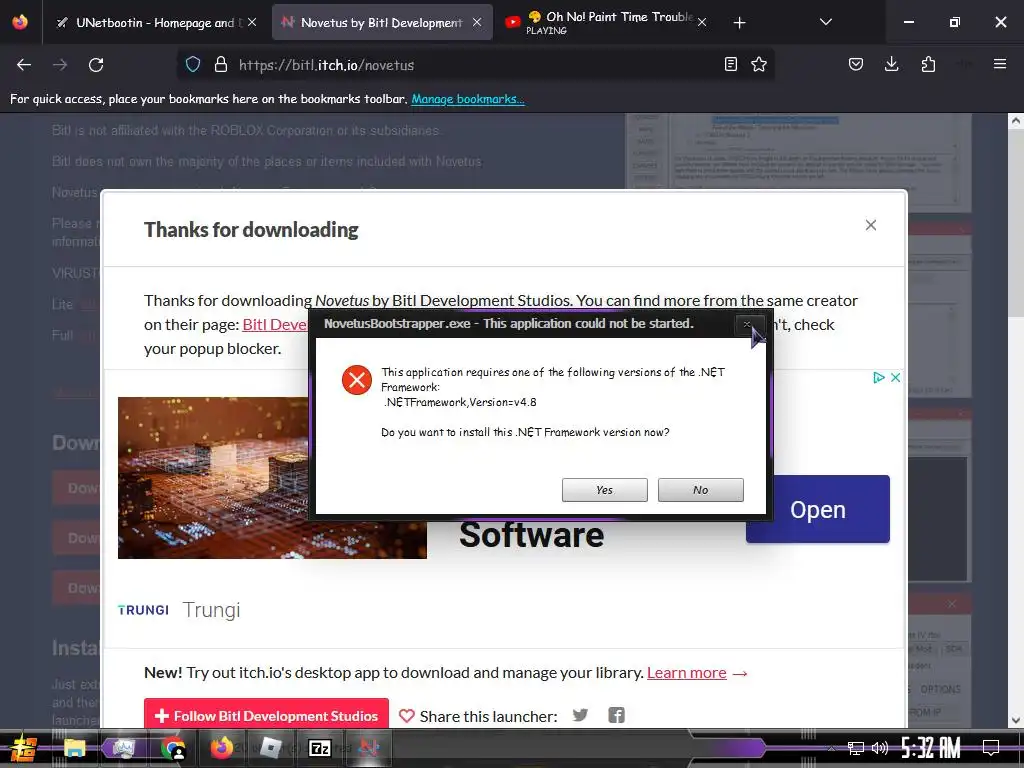This screenshot has width=1024, height=768.
Task: Click the AdChoices triangle icon
Action: (x=879, y=377)
